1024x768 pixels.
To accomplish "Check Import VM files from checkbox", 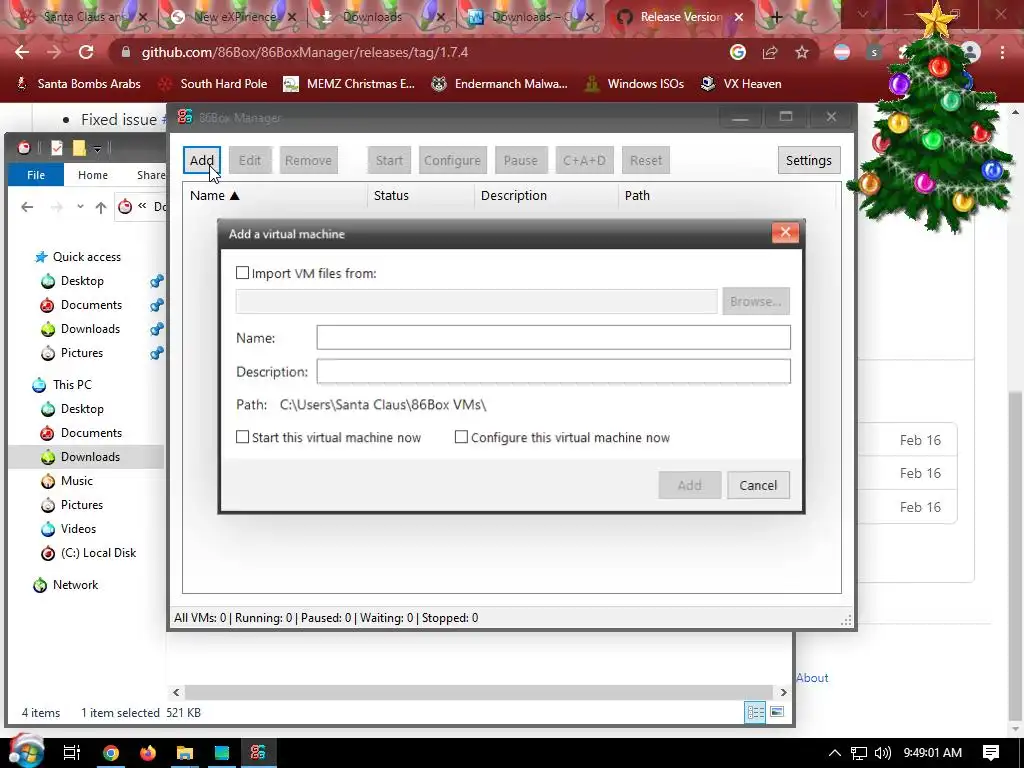I will (x=242, y=273).
